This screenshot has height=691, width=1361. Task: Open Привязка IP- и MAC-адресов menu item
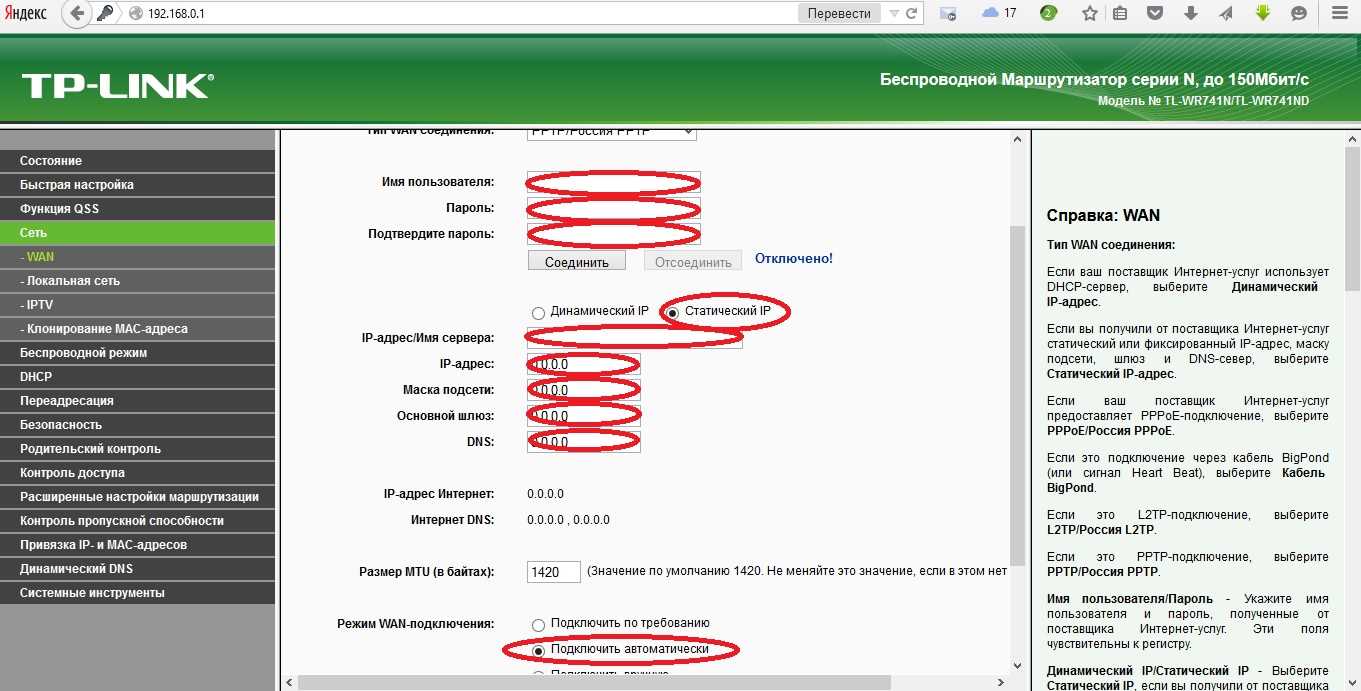(138, 545)
